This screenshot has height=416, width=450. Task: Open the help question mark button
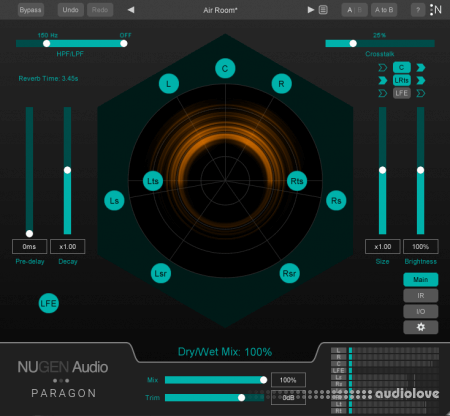418,10
